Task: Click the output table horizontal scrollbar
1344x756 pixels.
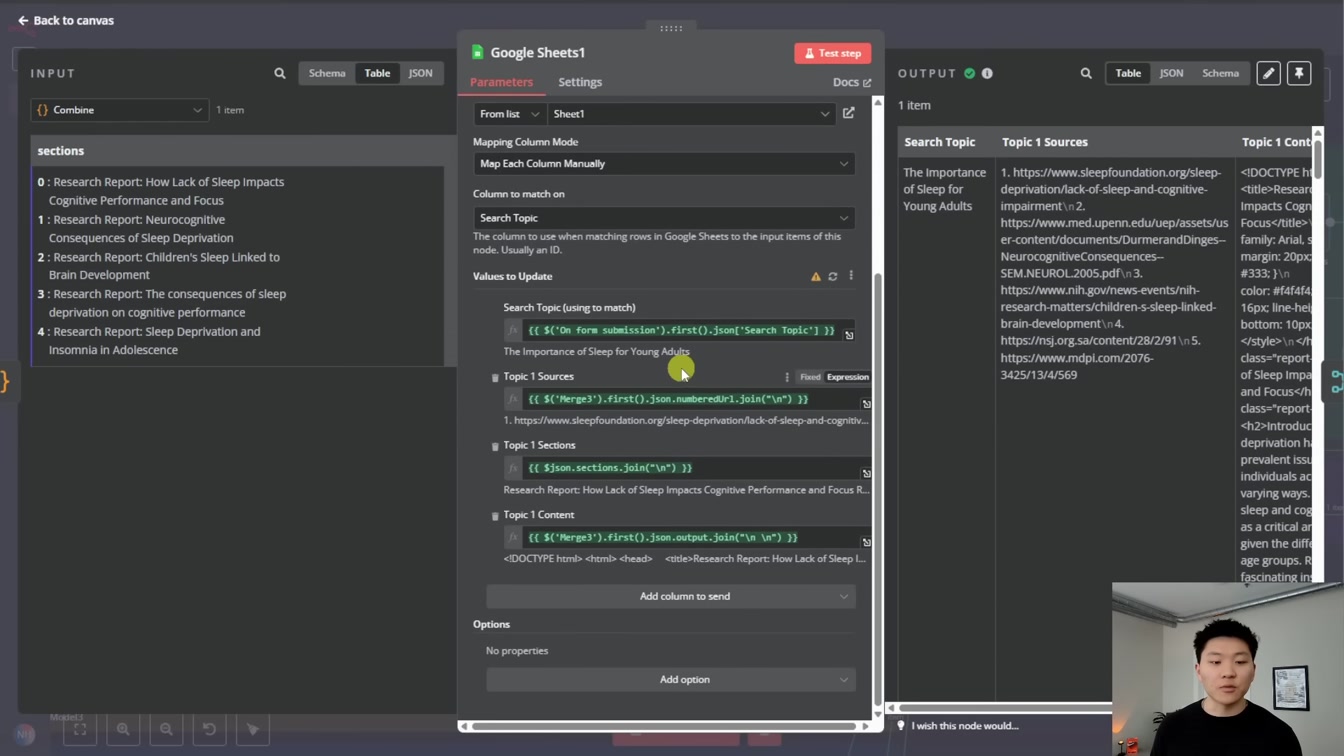Action: 1001,707
